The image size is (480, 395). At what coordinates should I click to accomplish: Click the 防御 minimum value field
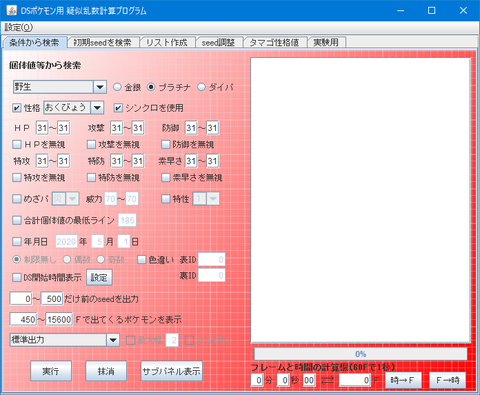(x=191, y=128)
